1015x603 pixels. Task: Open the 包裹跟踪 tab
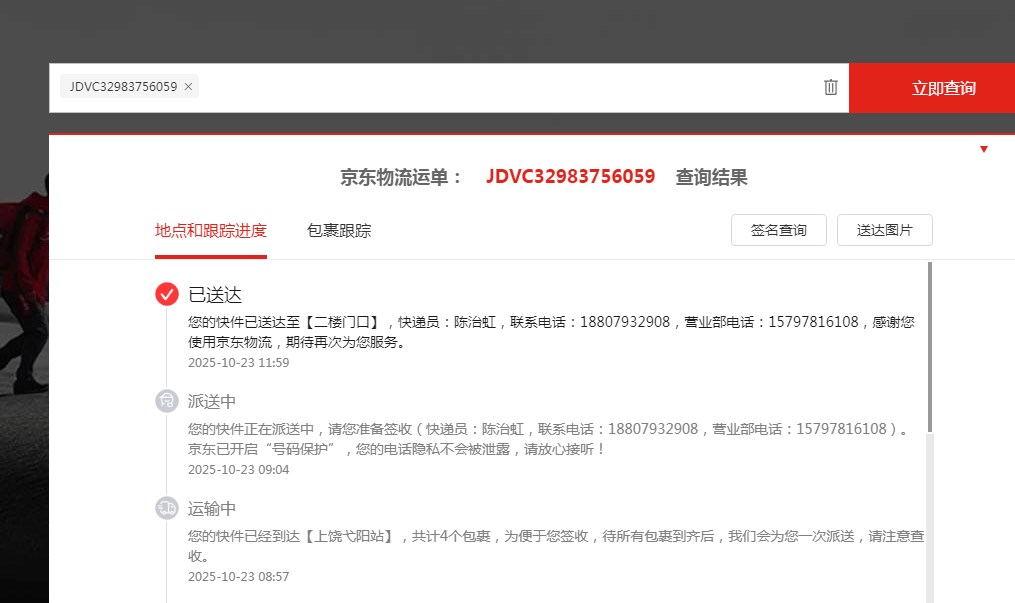pyautogui.click(x=339, y=231)
